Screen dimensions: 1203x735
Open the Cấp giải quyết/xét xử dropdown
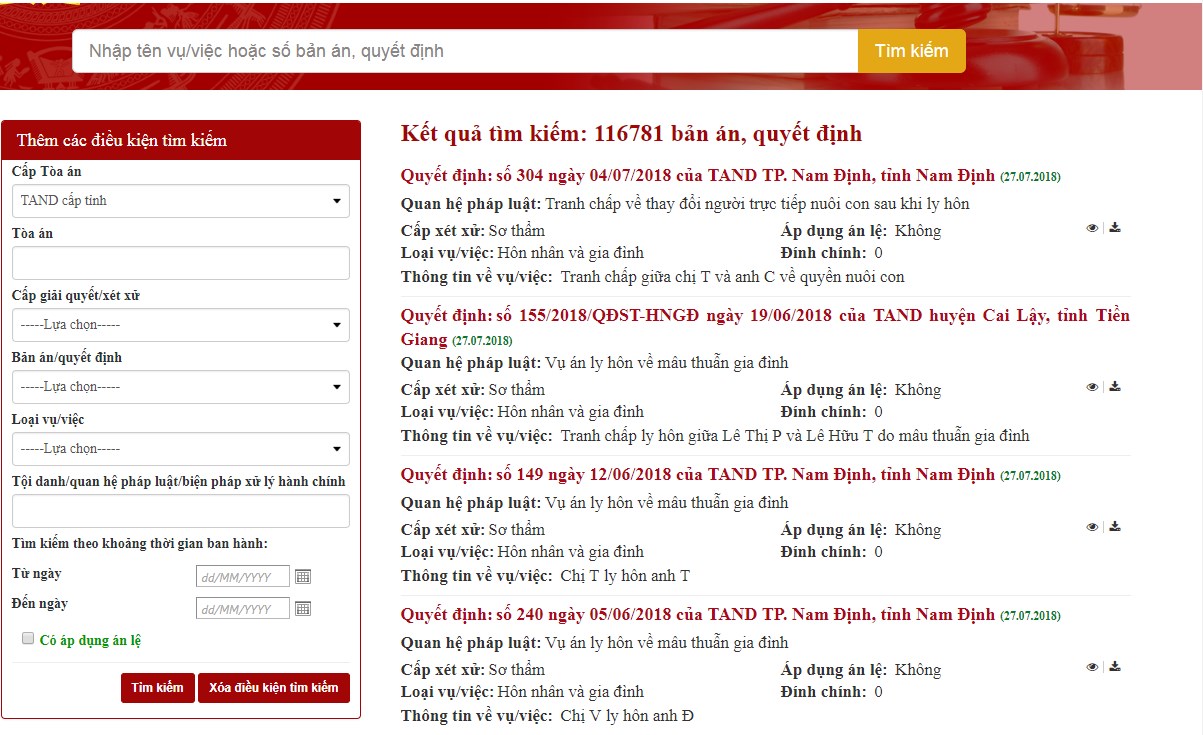(181, 325)
